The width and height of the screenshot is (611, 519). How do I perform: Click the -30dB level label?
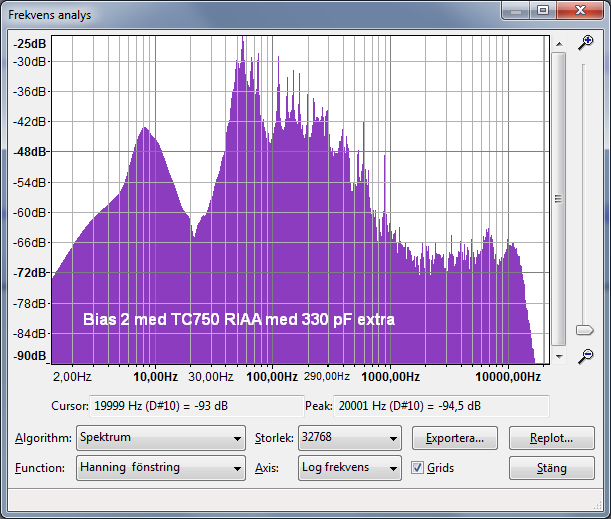tap(30, 62)
